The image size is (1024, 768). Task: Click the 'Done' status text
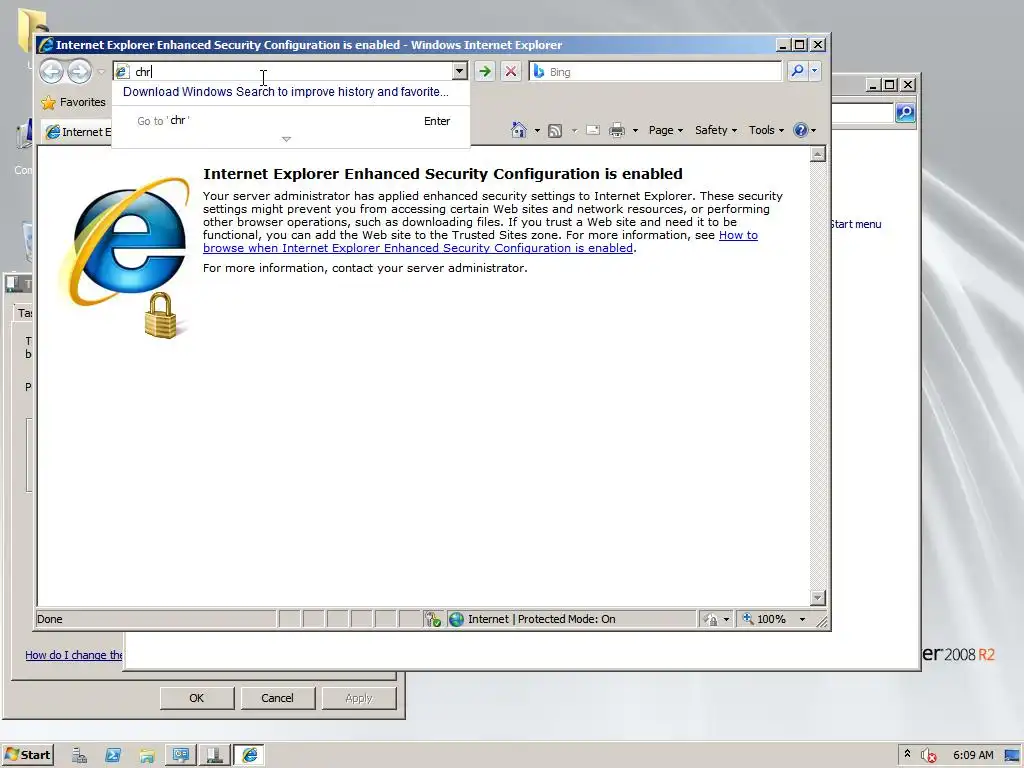click(50, 619)
